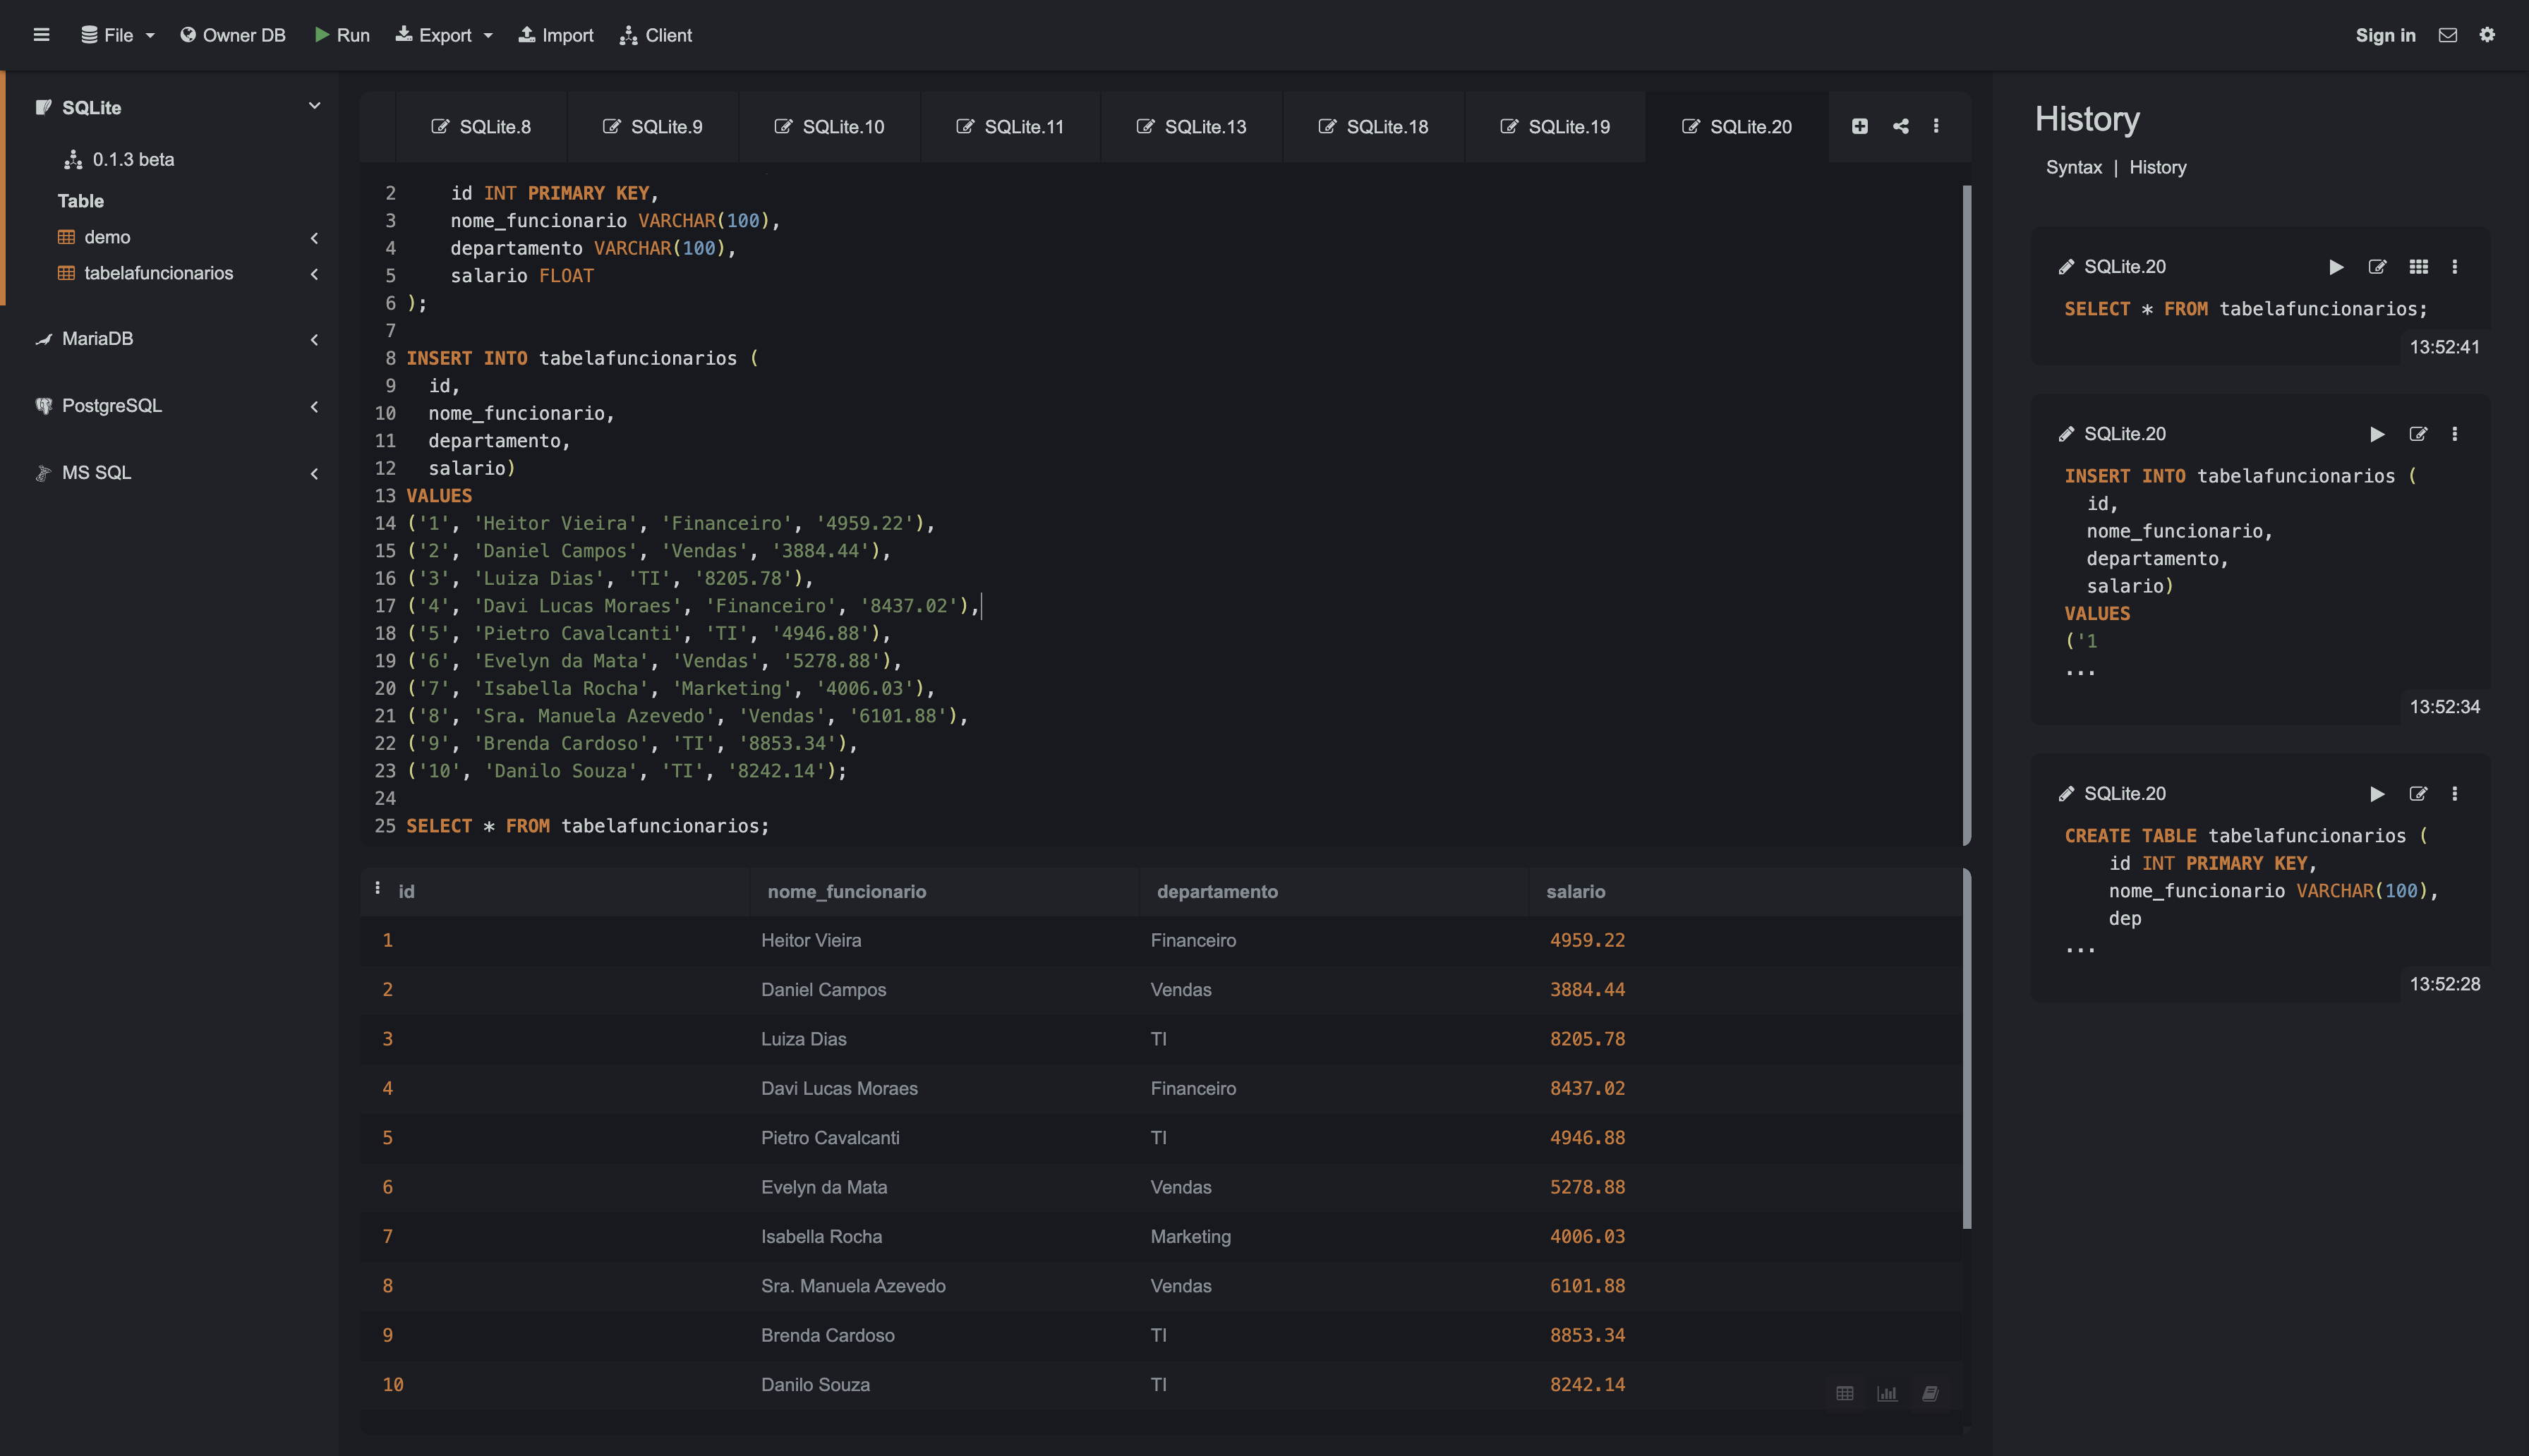Click the MS SQL icon
Screen dimensions: 2529x1456
point(43,473)
